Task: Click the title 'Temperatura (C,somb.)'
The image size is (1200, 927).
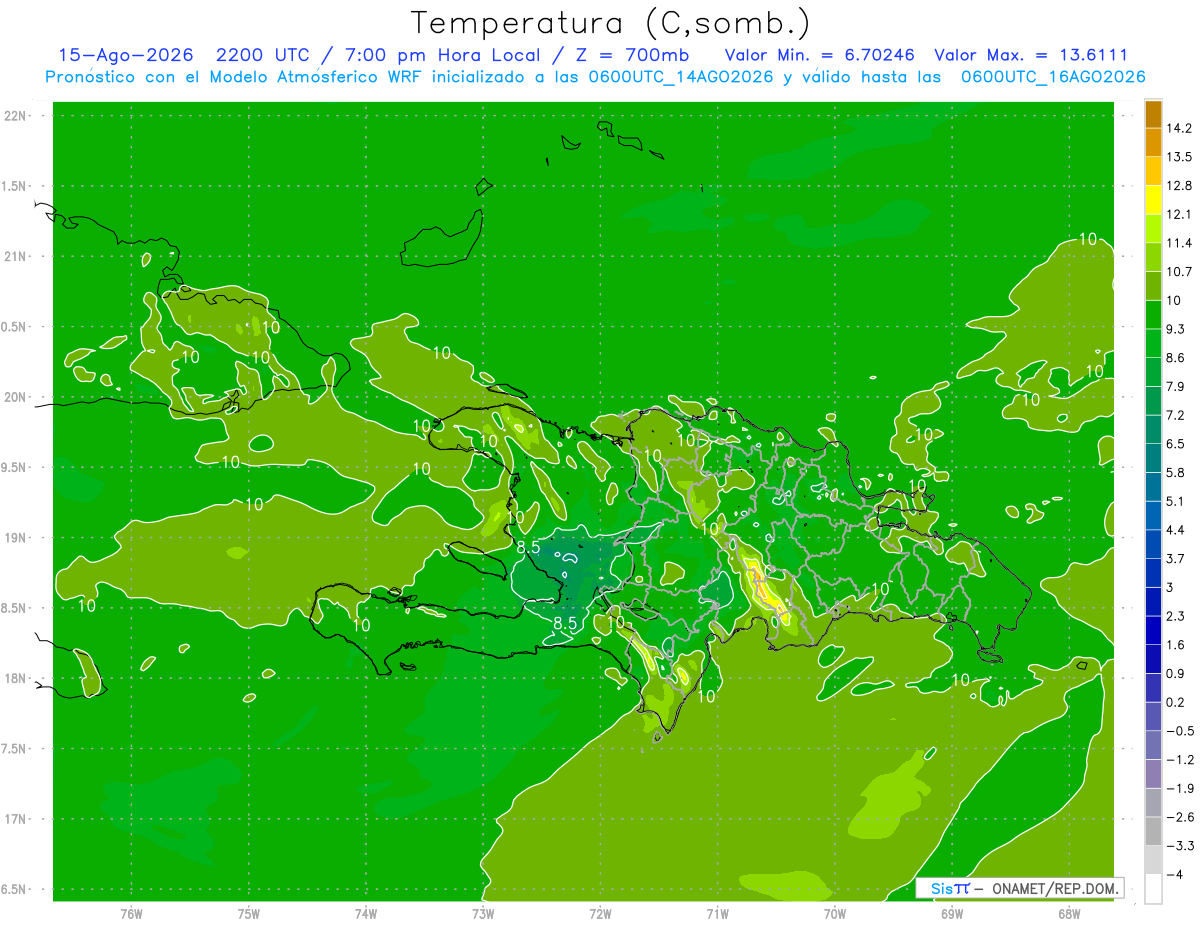Action: click(x=610, y=24)
